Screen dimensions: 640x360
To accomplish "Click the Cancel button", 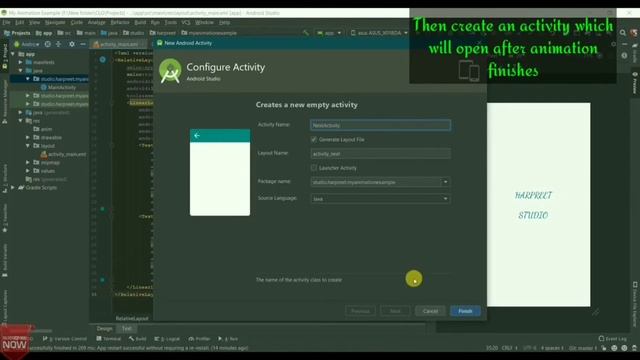I will coord(430,311).
